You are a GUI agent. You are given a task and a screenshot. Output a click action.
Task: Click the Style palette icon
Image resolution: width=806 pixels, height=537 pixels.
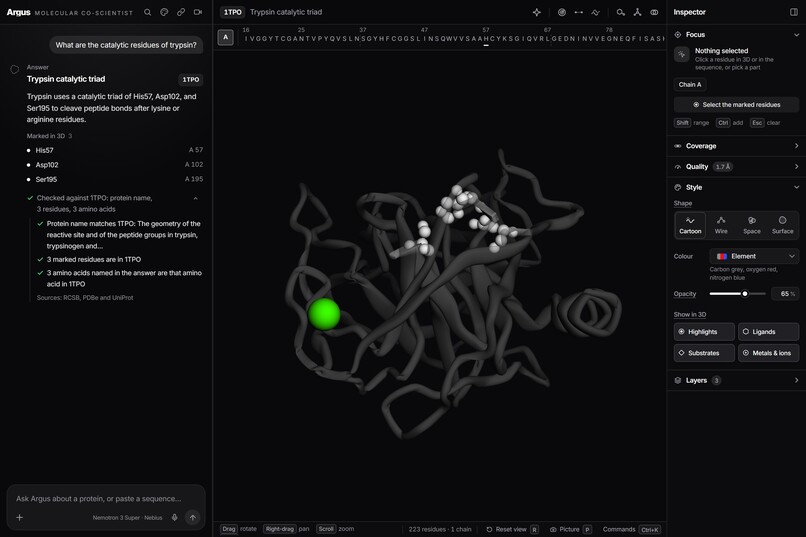pyautogui.click(x=677, y=188)
